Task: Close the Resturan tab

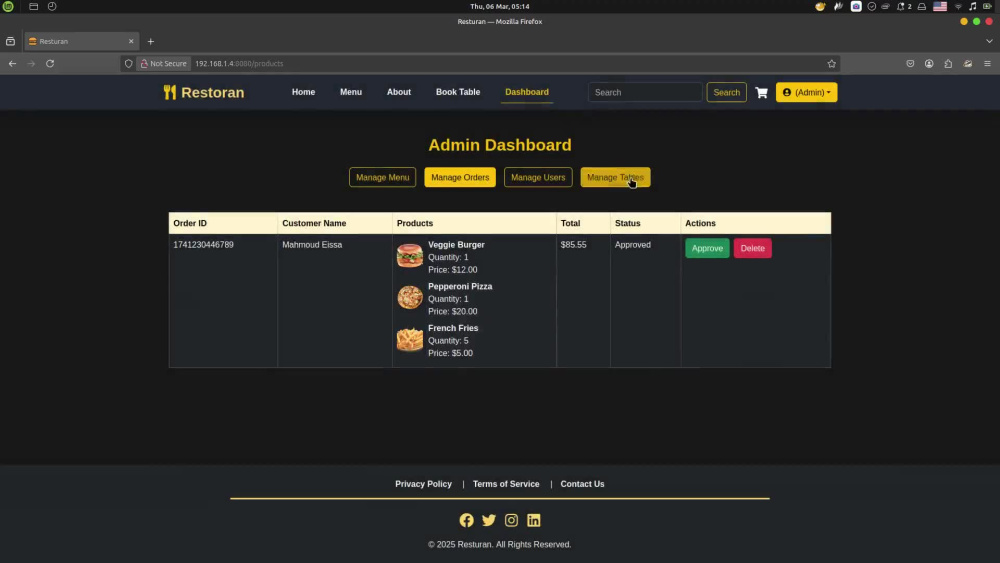Action: pyautogui.click(x=131, y=41)
